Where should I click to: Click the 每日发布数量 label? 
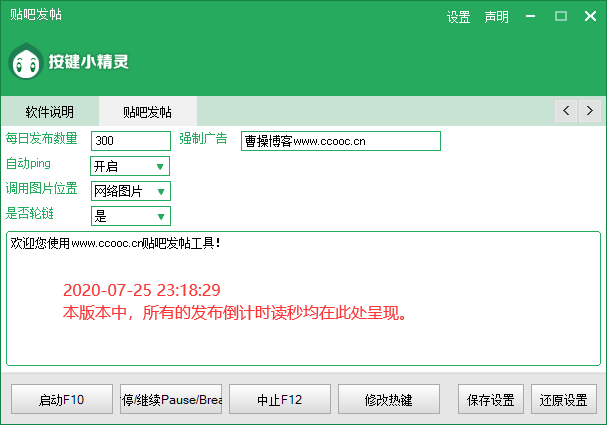[x=41, y=138]
